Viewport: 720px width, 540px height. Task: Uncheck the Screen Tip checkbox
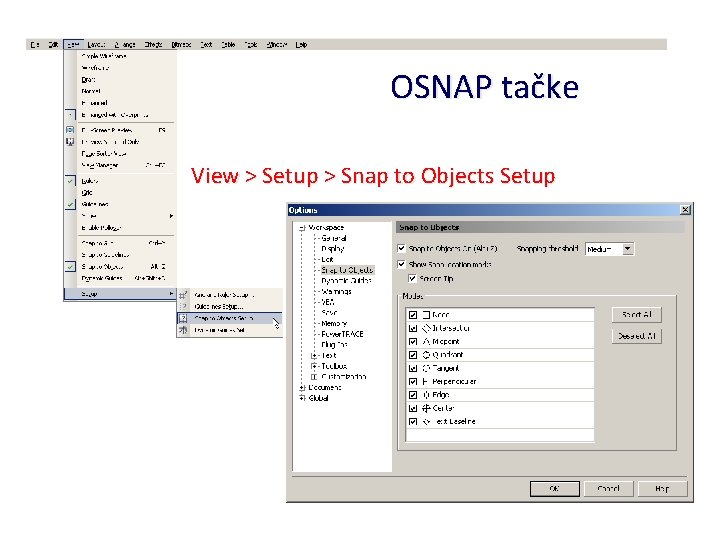(x=412, y=279)
